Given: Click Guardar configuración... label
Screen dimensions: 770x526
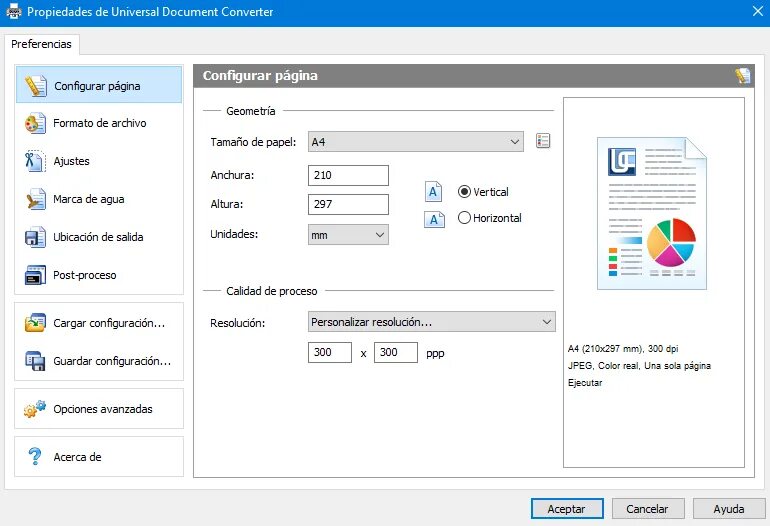Looking at the screenshot, I should click(112, 361).
